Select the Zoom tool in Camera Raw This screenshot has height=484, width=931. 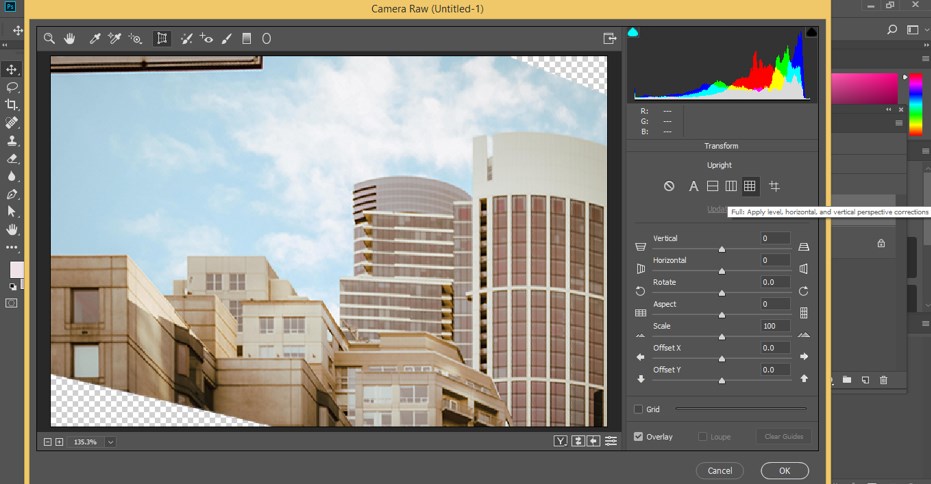[48, 39]
